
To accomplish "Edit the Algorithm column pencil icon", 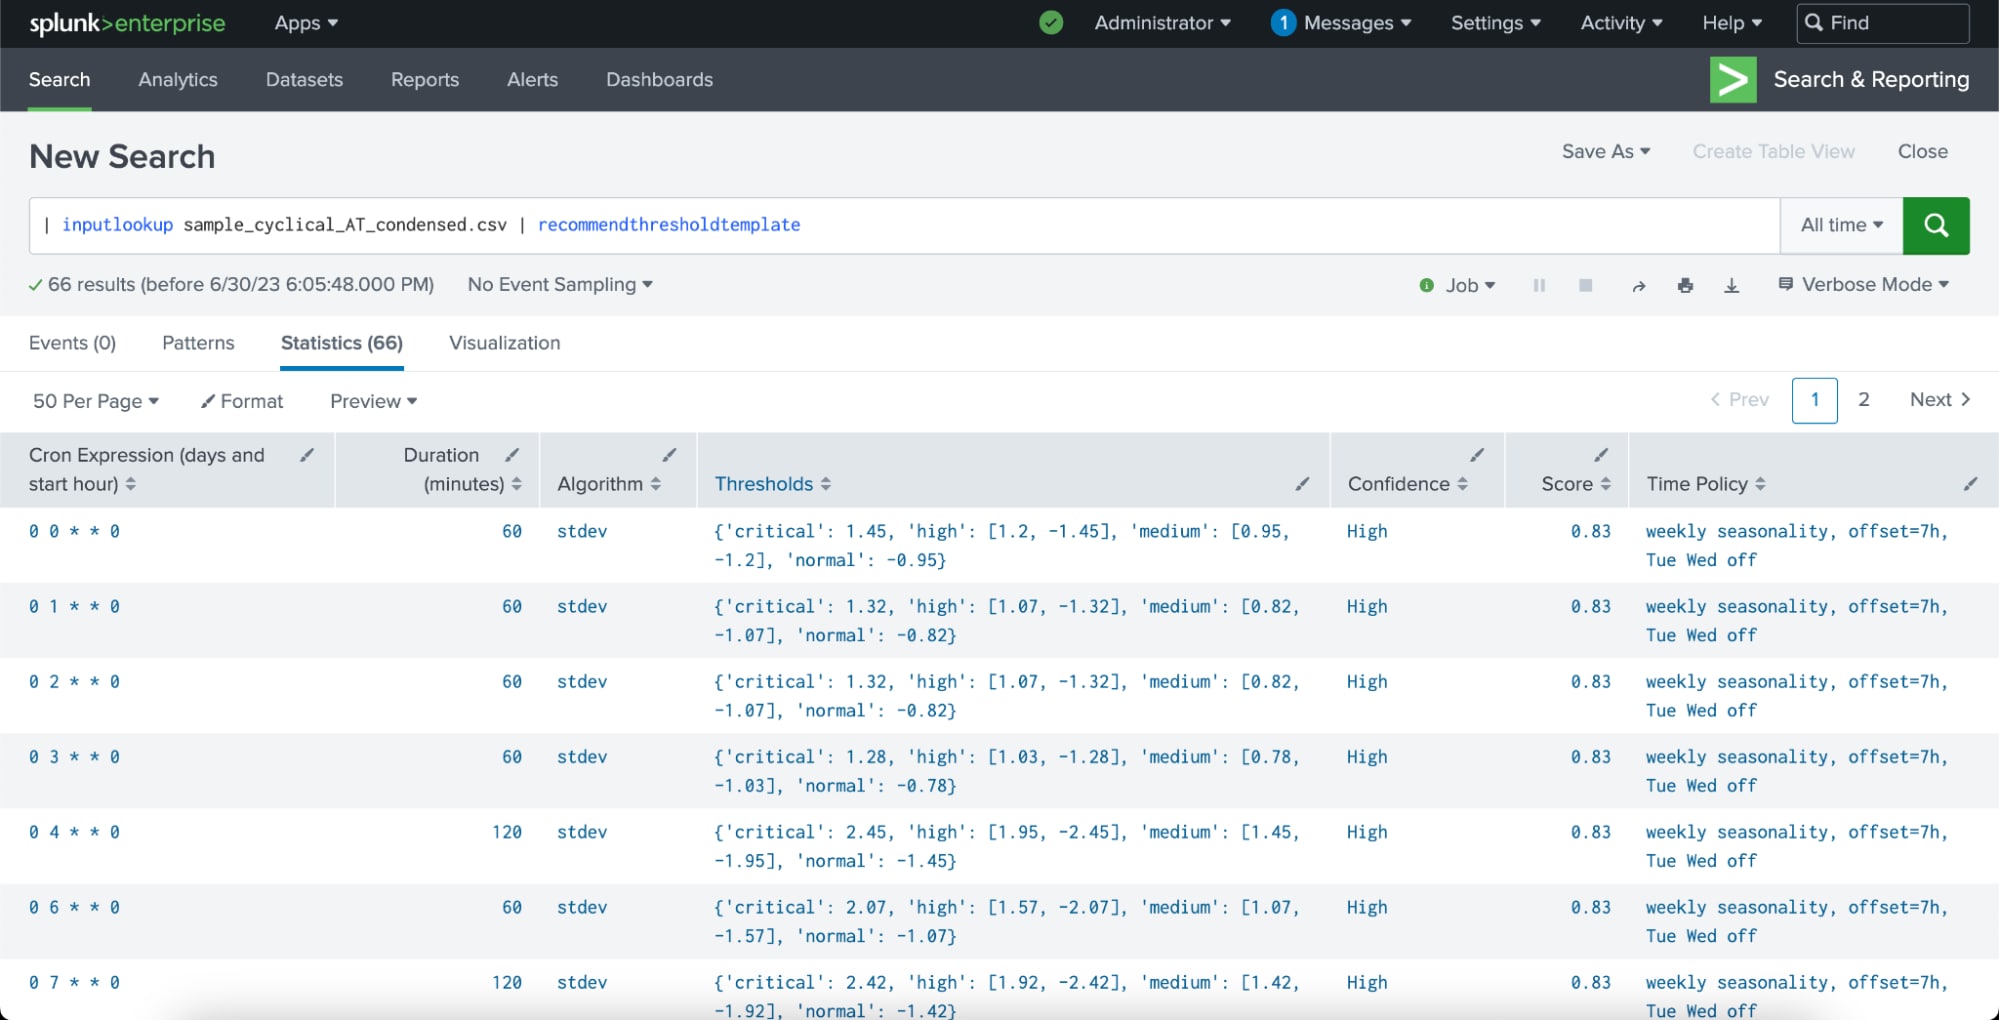I will tap(669, 455).
